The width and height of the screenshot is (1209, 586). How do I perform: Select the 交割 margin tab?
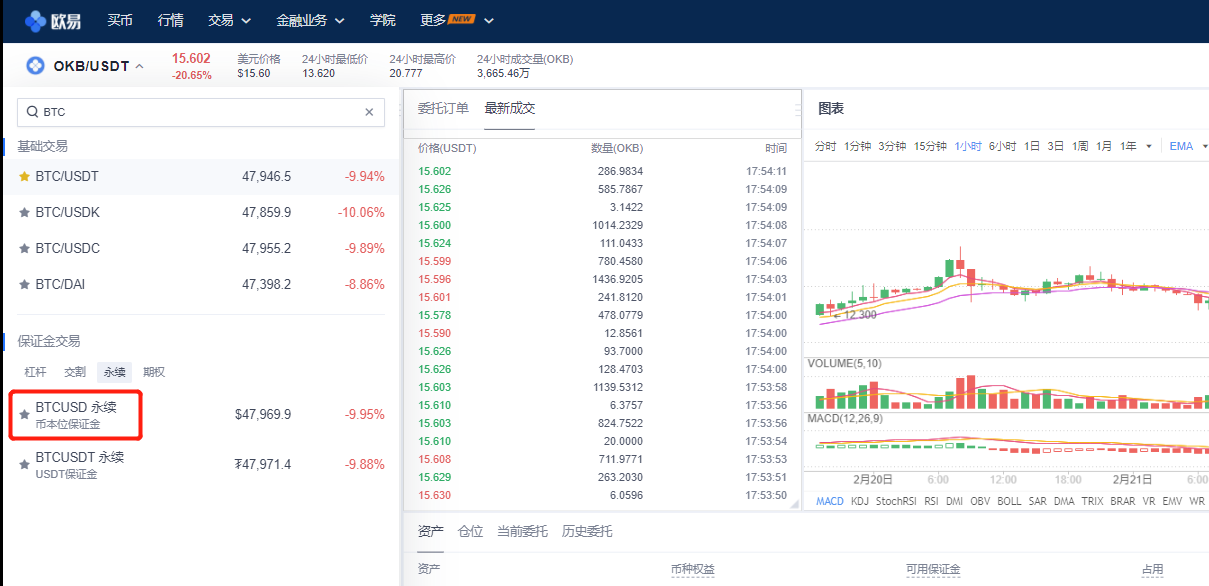click(x=75, y=372)
